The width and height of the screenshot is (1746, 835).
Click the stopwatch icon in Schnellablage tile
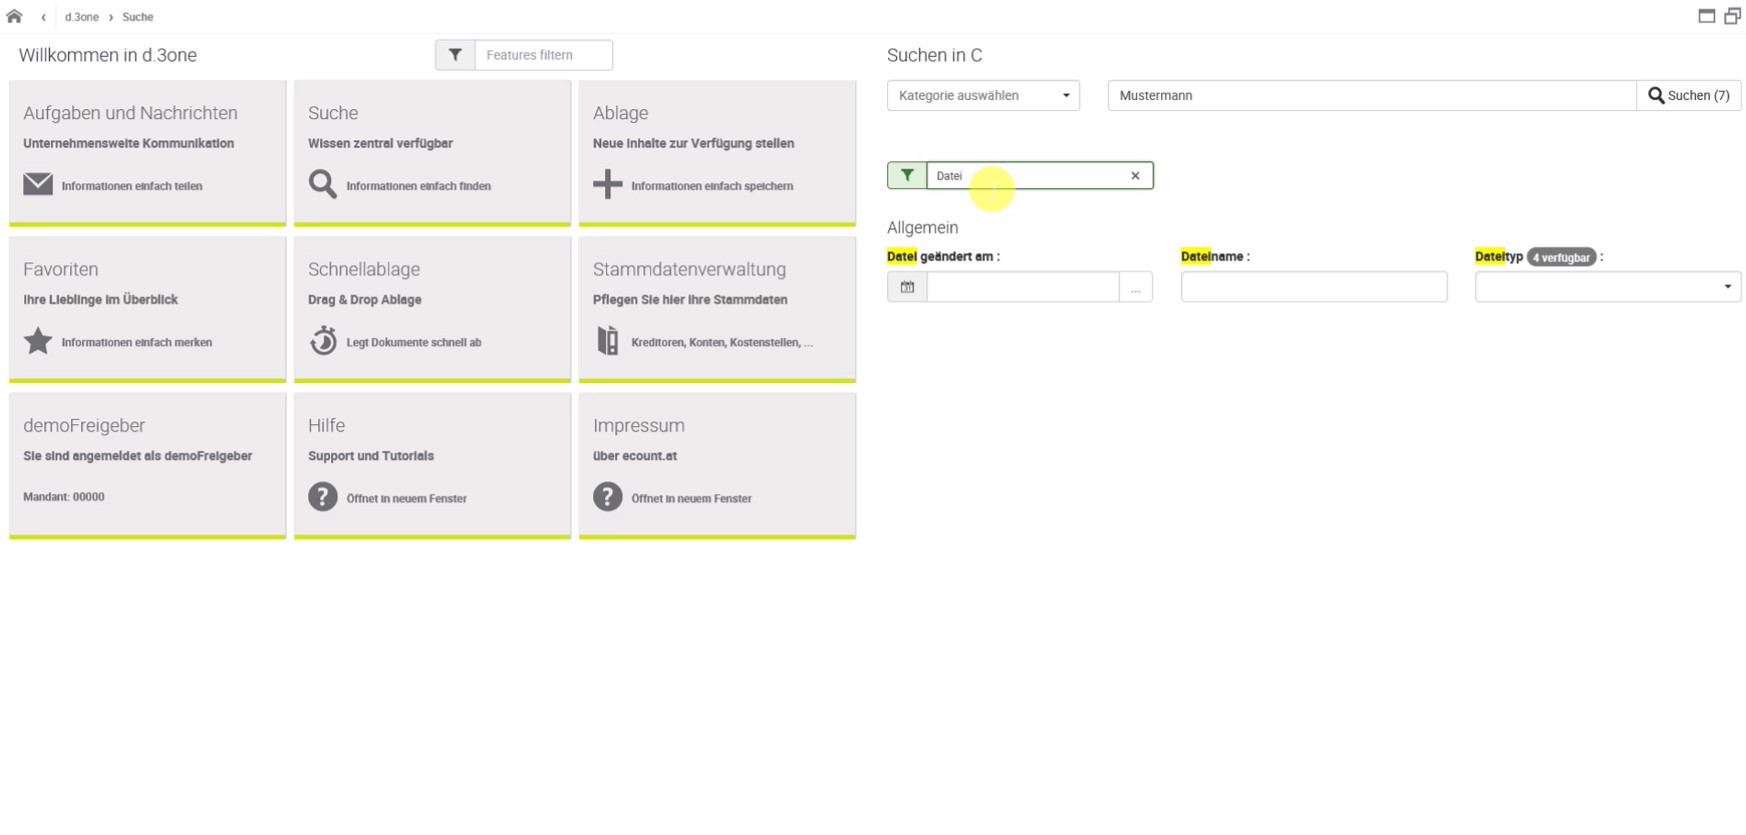(x=323, y=341)
